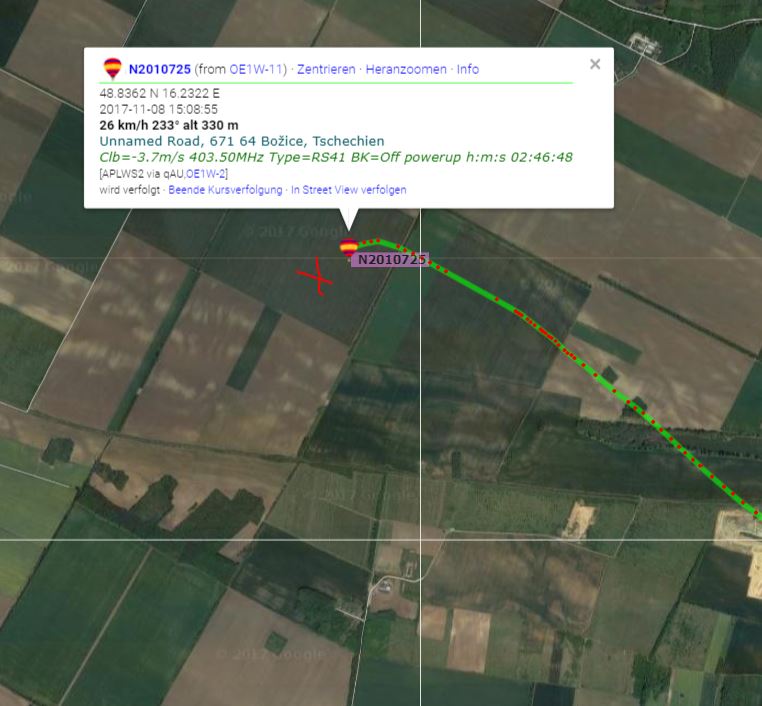
Task: Click the APLWS2 via qAU path text
Action: [141, 174]
